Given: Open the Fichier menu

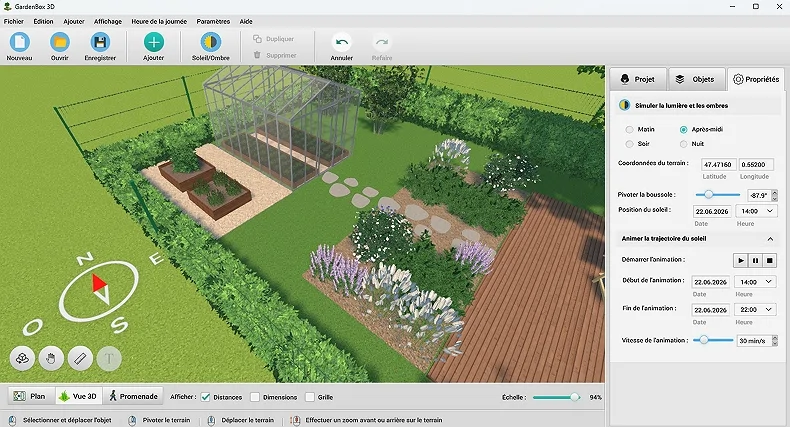Looking at the screenshot, I should pos(14,22).
